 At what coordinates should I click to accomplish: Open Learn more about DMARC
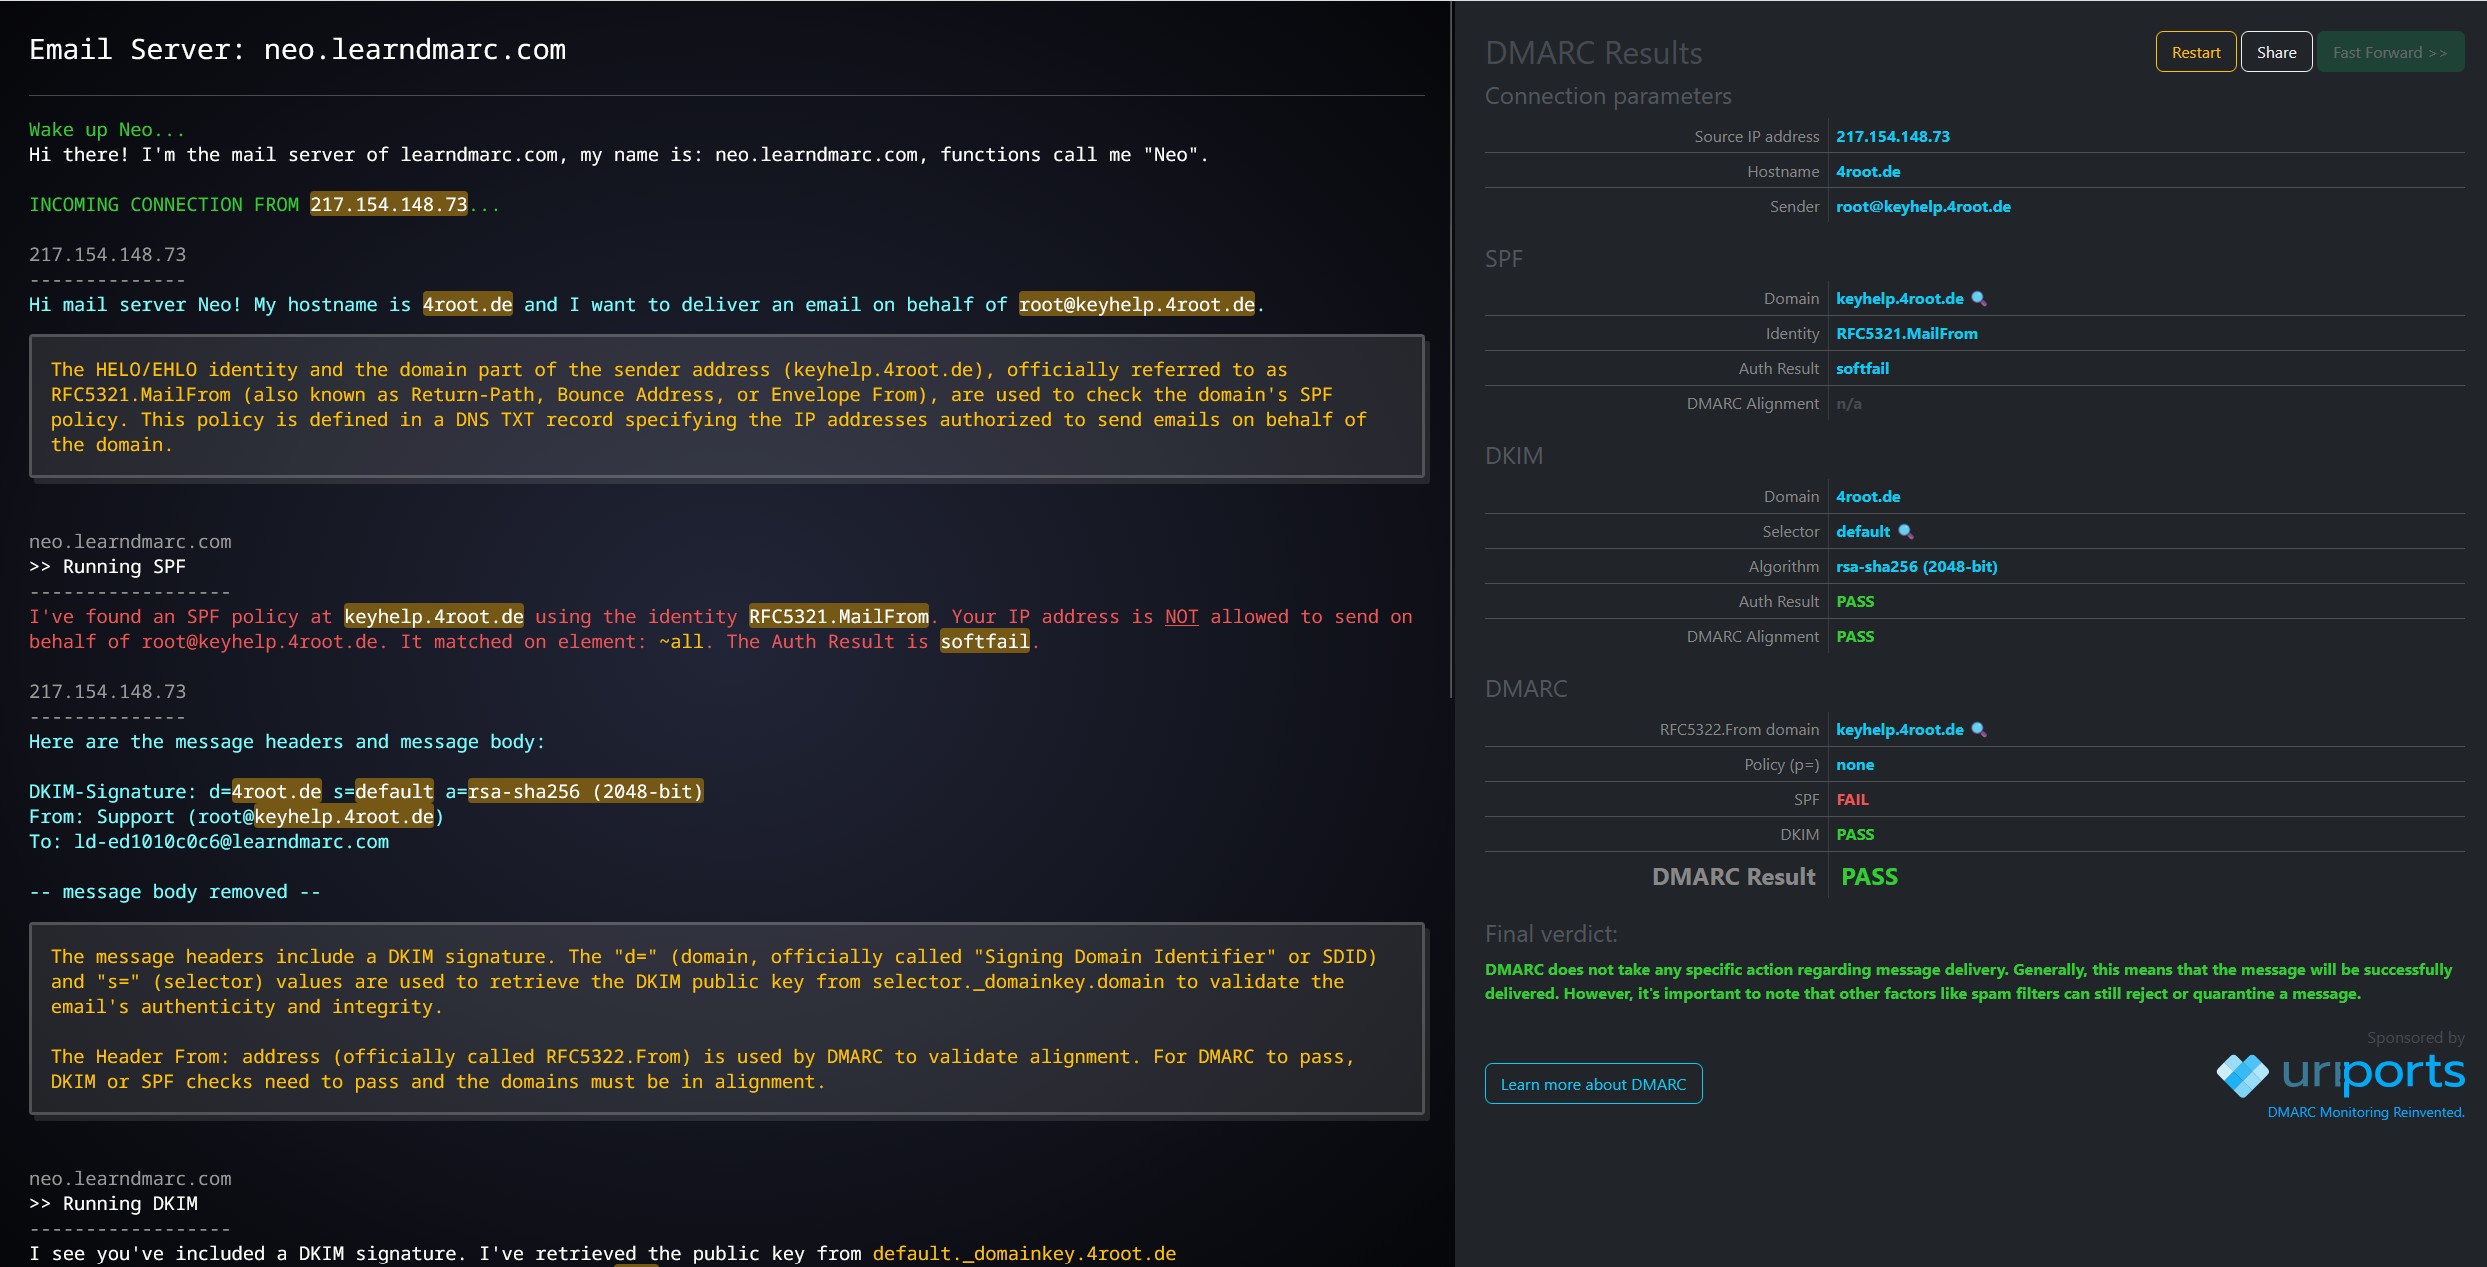click(x=1593, y=1084)
